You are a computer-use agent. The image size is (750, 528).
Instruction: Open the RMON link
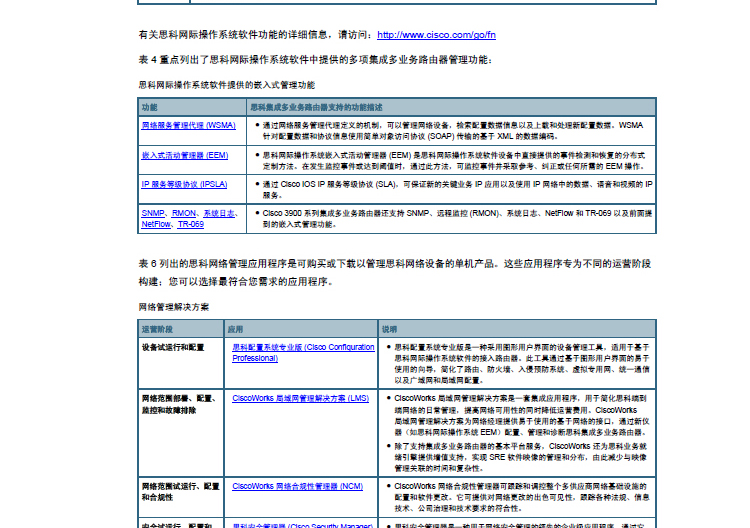pyautogui.click(x=184, y=213)
